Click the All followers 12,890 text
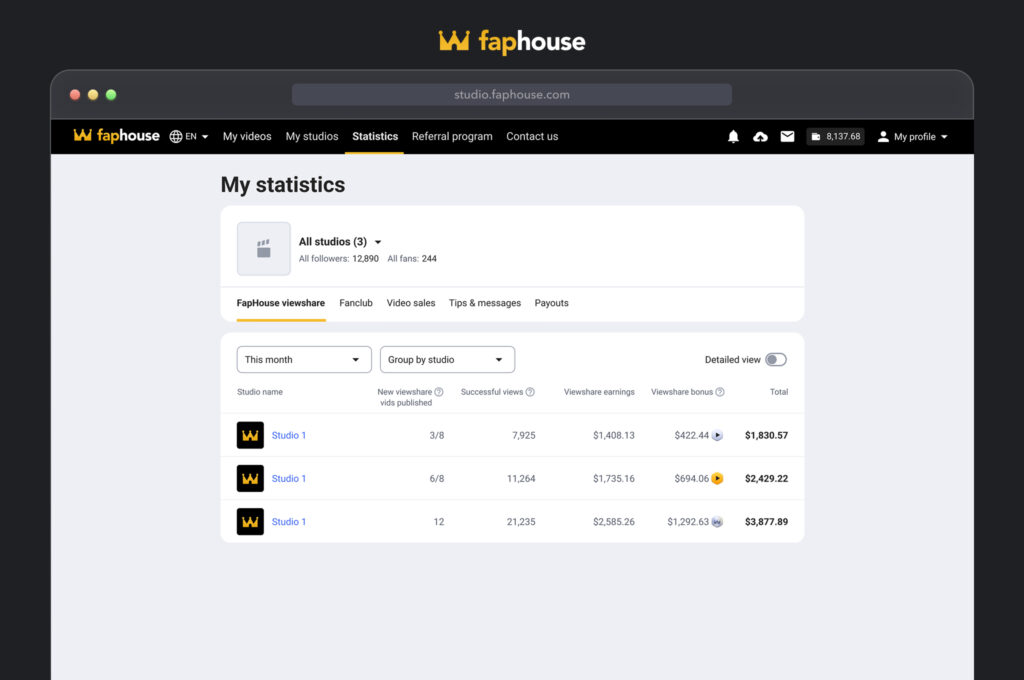Viewport: 1024px width, 680px height. click(x=338, y=259)
